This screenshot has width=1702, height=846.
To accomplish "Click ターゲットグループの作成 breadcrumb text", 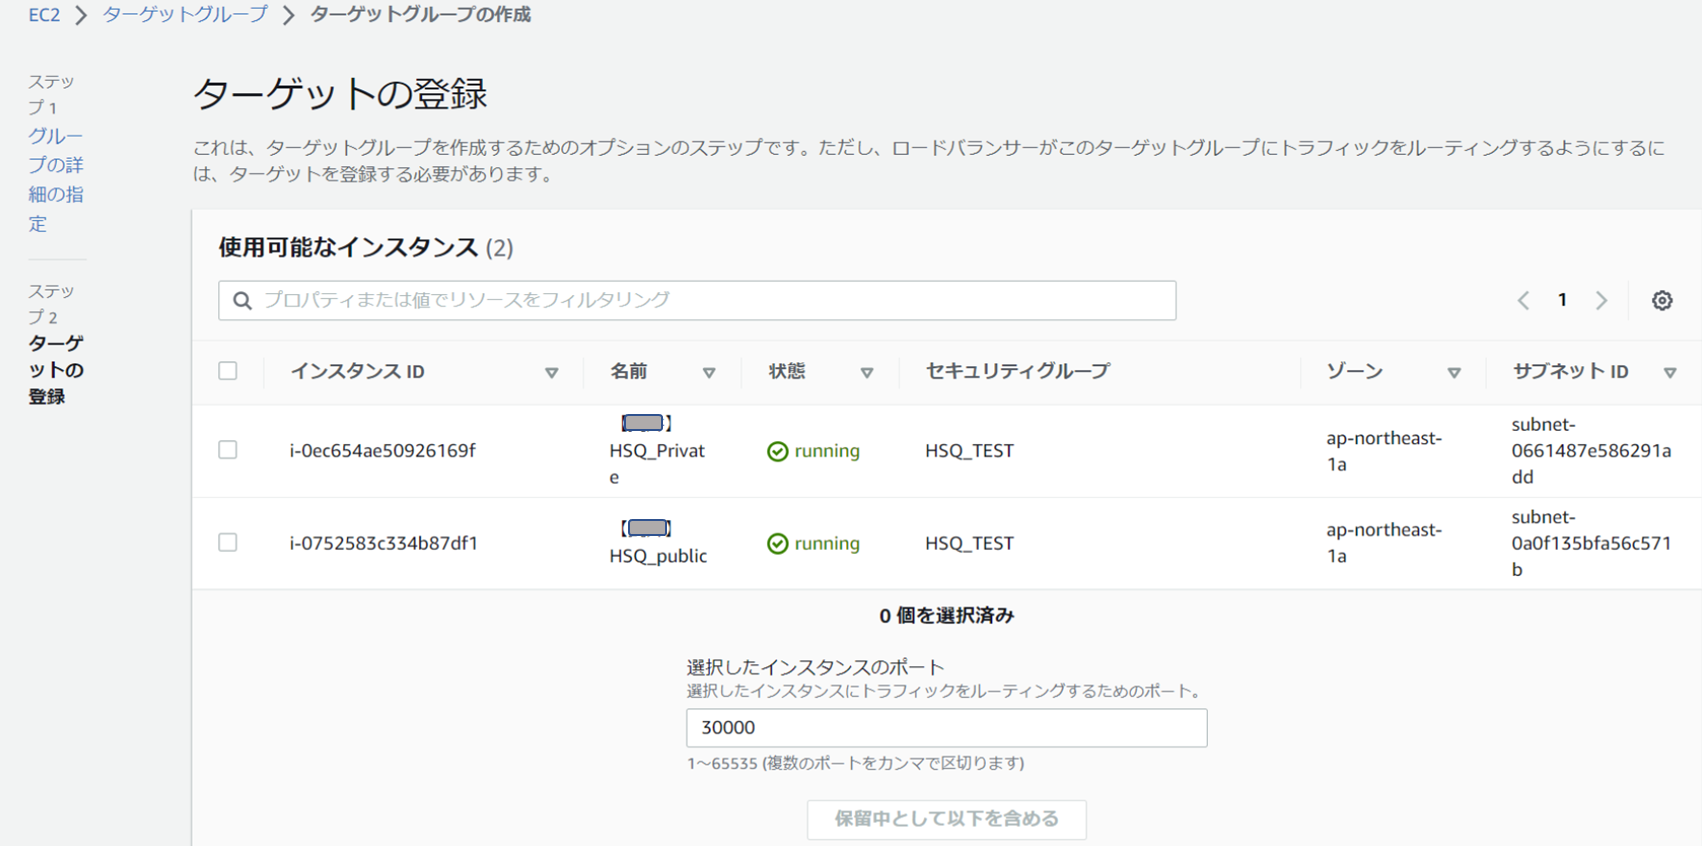I will pyautogui.click(x=420, y=15).
